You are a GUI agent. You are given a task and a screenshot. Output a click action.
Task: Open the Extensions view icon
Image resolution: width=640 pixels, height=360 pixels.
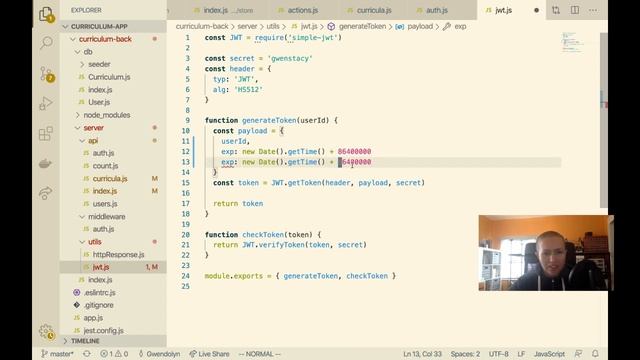tap(46, 133)
